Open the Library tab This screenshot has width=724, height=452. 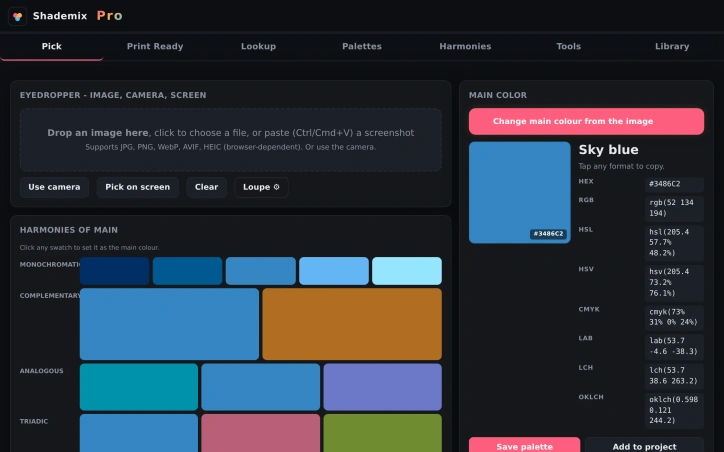pyautogui.click(x=672, y=46)
